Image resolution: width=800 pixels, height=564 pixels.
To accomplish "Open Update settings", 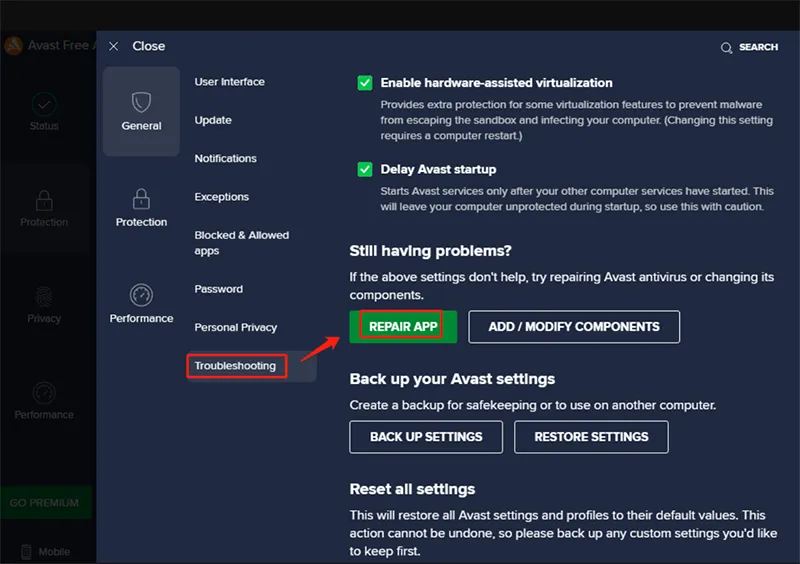I will (213, 120).
